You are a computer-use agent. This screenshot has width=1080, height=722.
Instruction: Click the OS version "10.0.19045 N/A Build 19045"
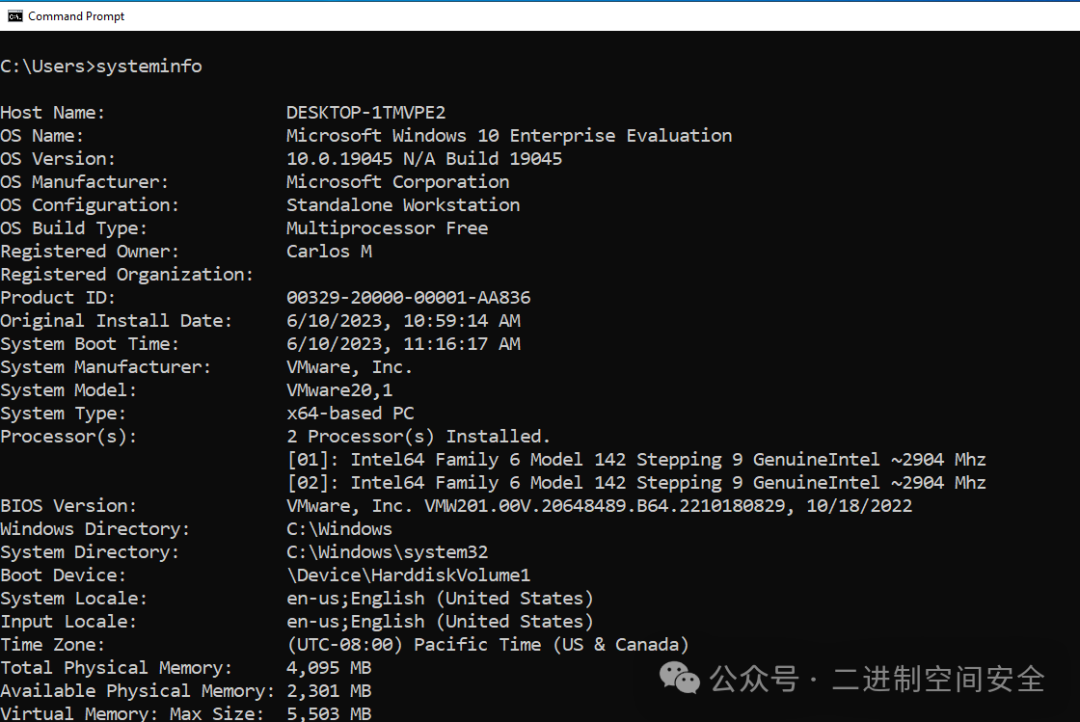click(x=424, y=158)
